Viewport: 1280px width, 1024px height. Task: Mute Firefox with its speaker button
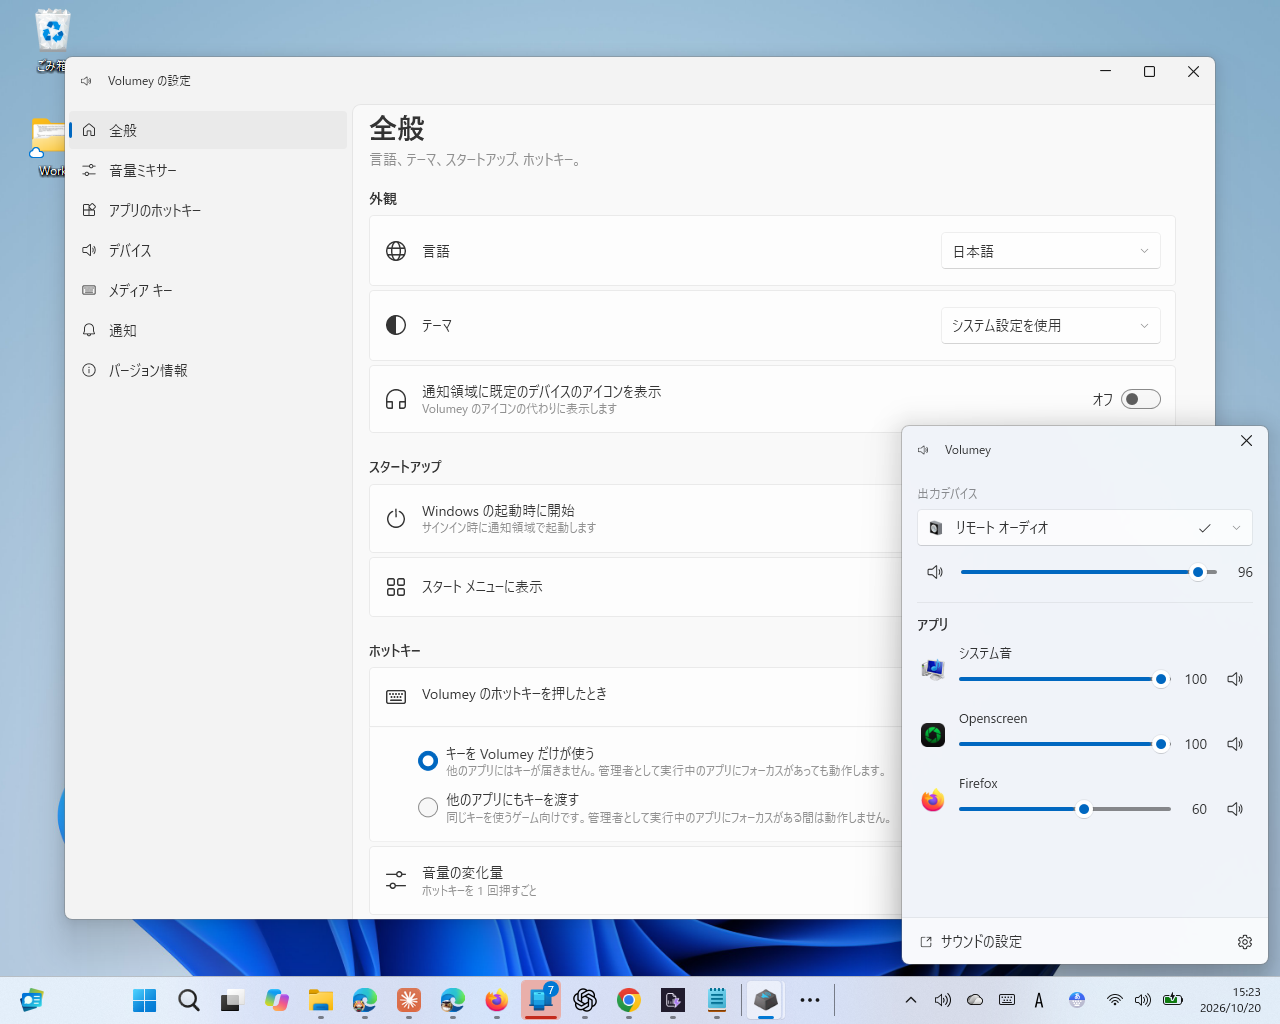tap(1235, 809)
